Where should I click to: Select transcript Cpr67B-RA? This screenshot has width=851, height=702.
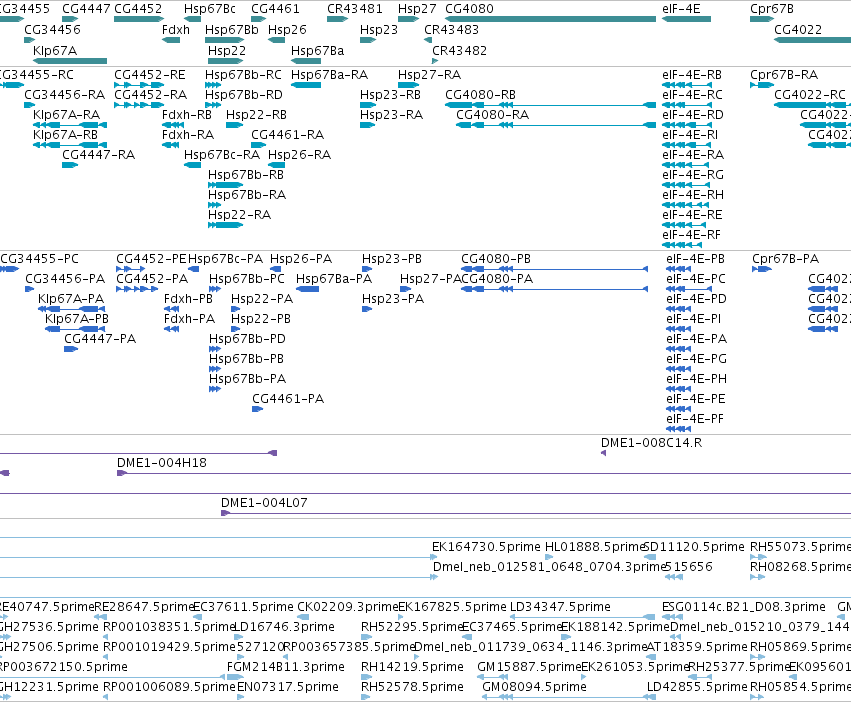784,74
